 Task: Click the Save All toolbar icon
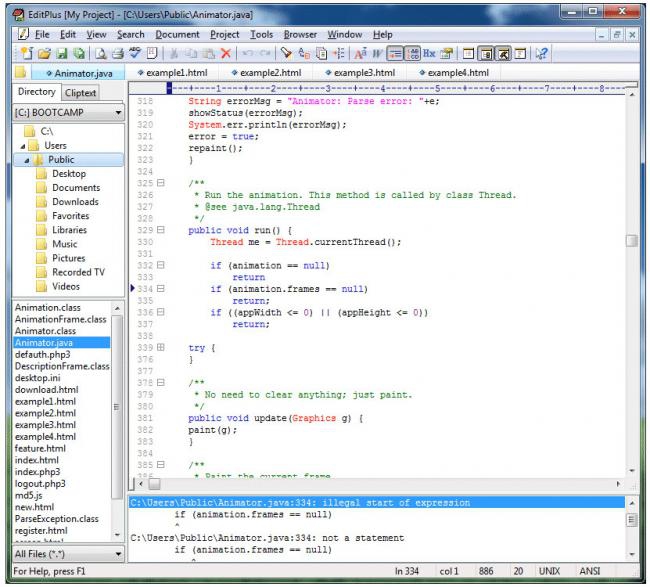(x=78, y=53)
